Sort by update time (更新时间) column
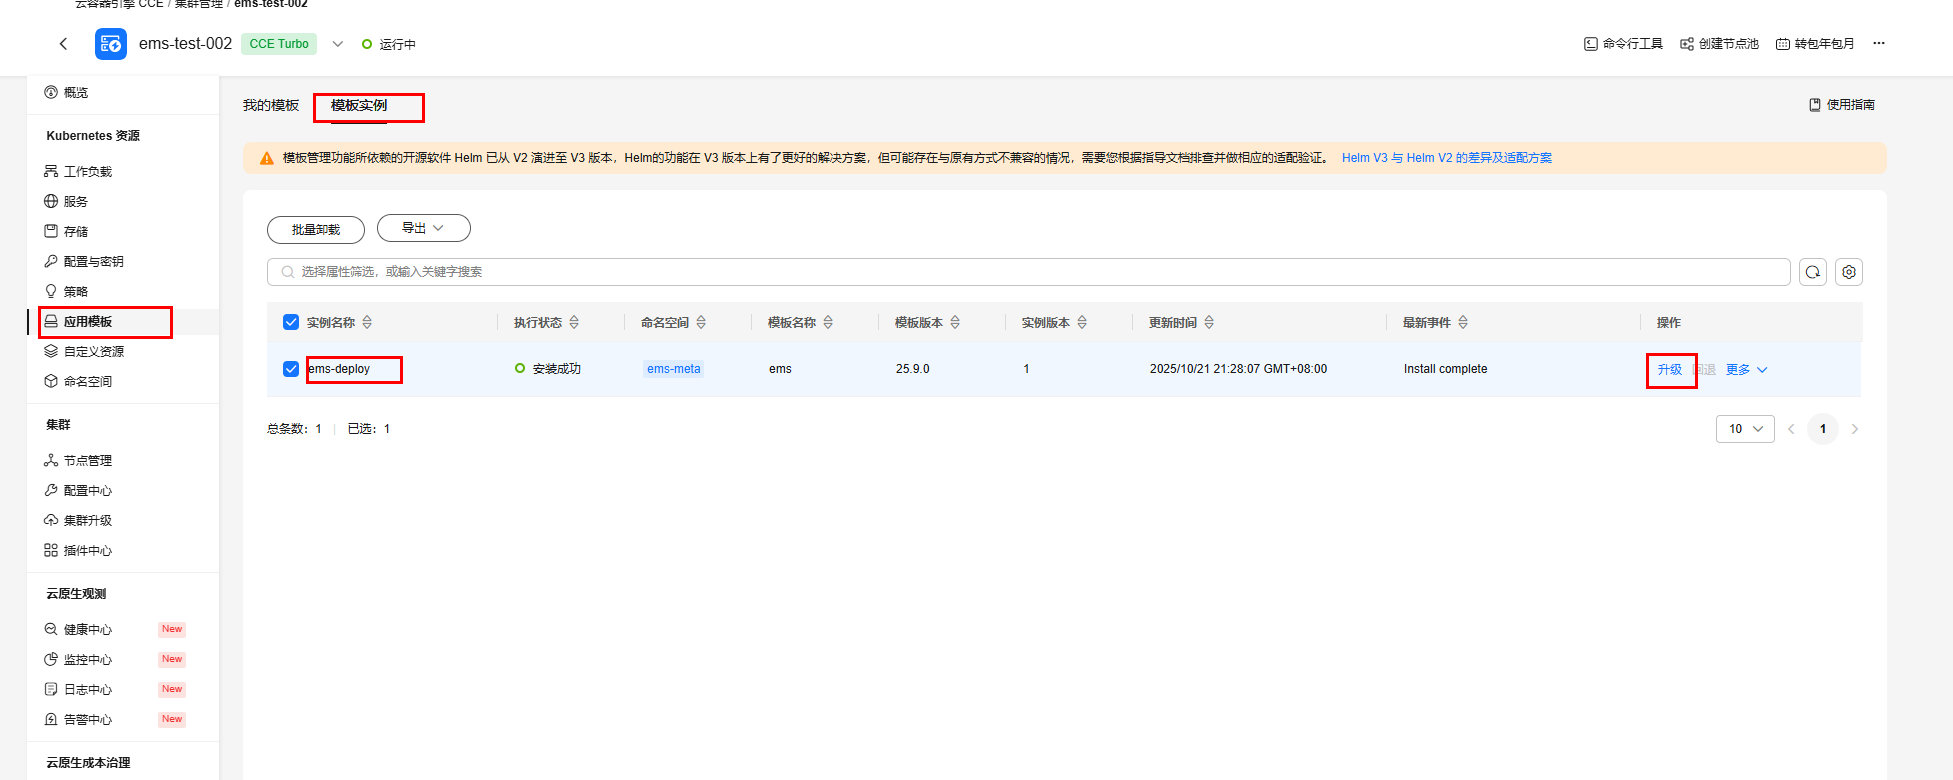 pyautogui.click(x=1209, y=322)
